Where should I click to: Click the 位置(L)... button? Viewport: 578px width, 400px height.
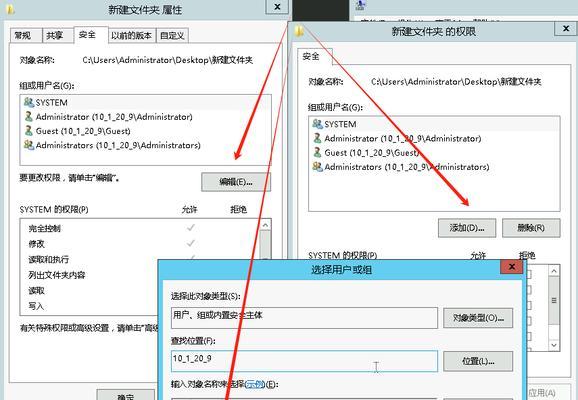478,361
